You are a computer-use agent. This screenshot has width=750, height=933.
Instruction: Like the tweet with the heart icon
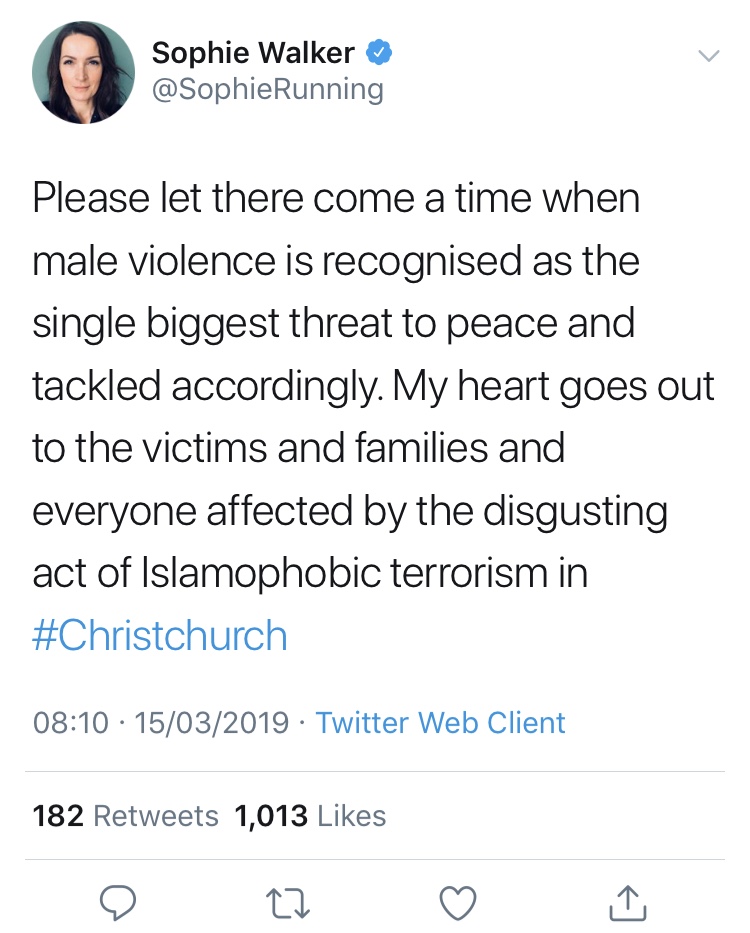coord(459,901)
